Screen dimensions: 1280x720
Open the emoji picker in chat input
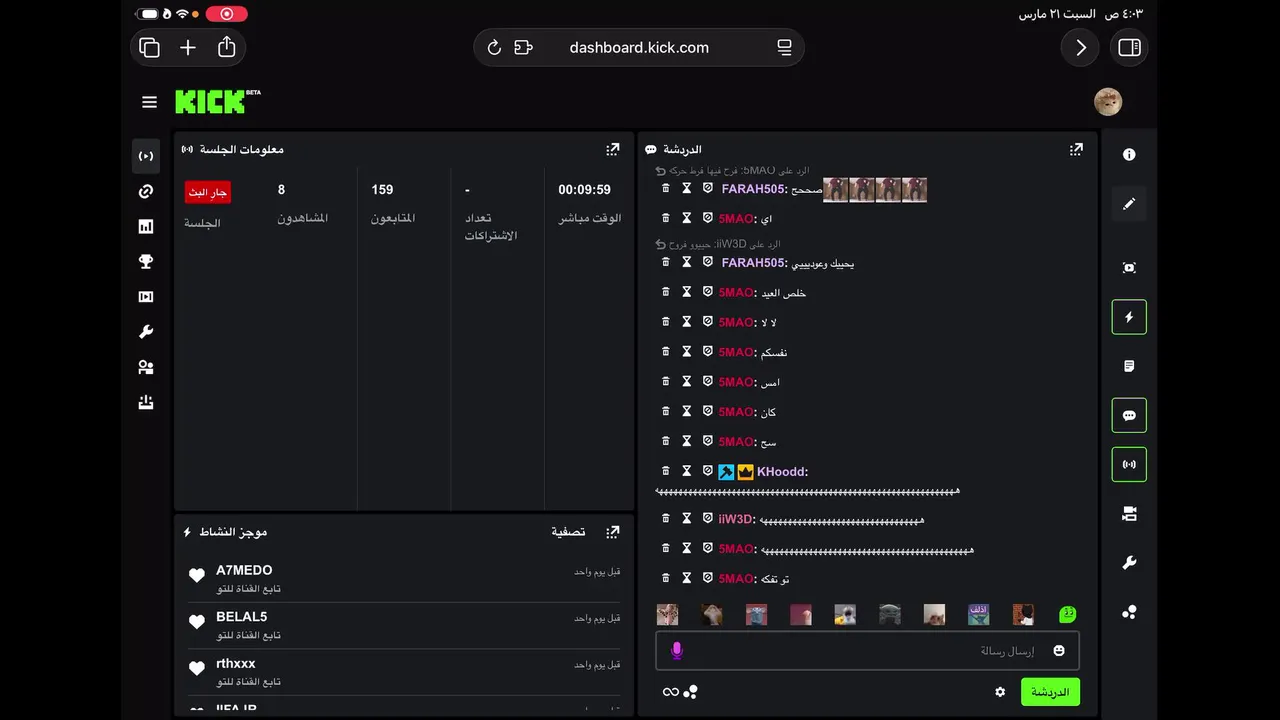click(1059, 651)
